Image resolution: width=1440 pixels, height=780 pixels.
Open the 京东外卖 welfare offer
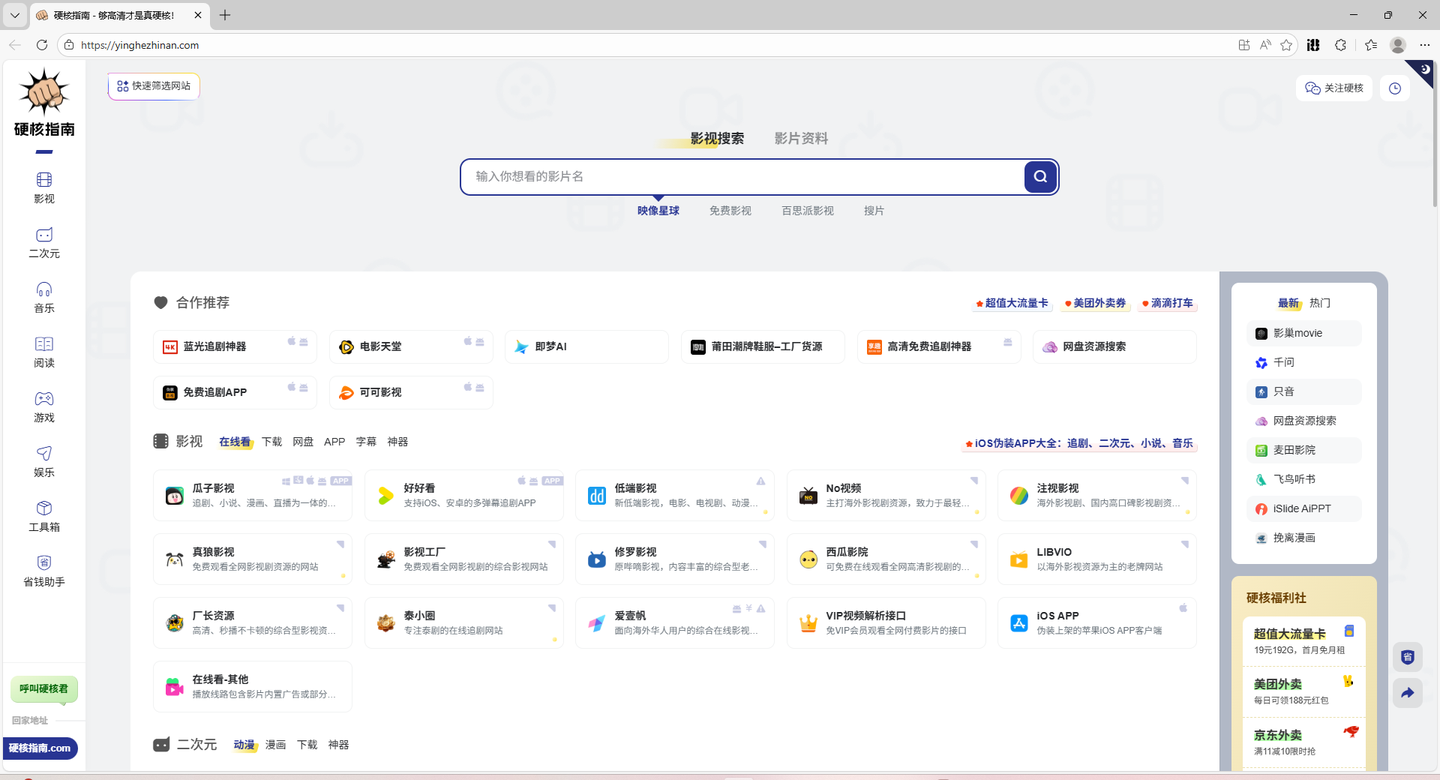pyautogui.click(x=1305, y=741)
